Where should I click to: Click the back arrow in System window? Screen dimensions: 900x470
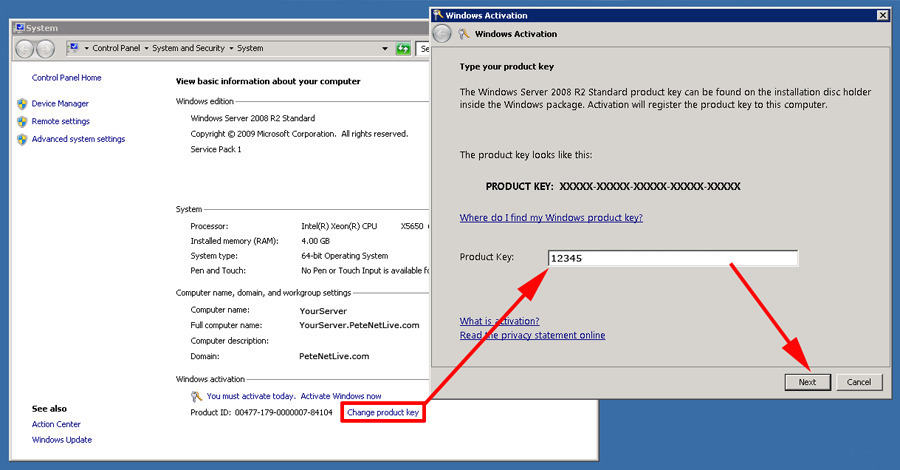[x=26, y=48]
